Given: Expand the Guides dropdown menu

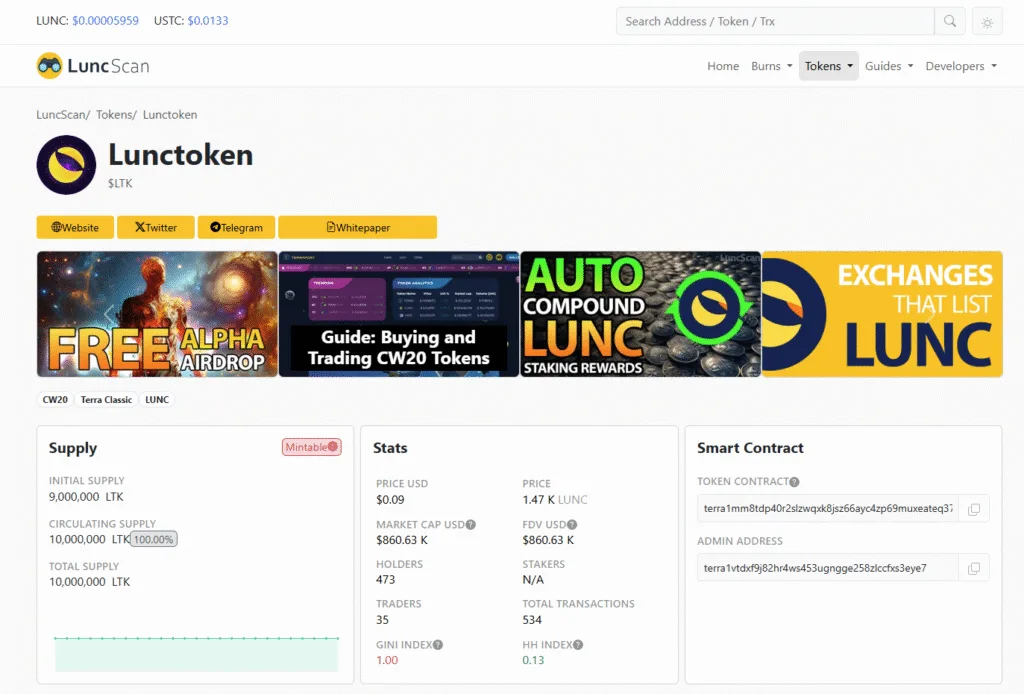Looking at the screenshot, I should click(x=889, y=66).
